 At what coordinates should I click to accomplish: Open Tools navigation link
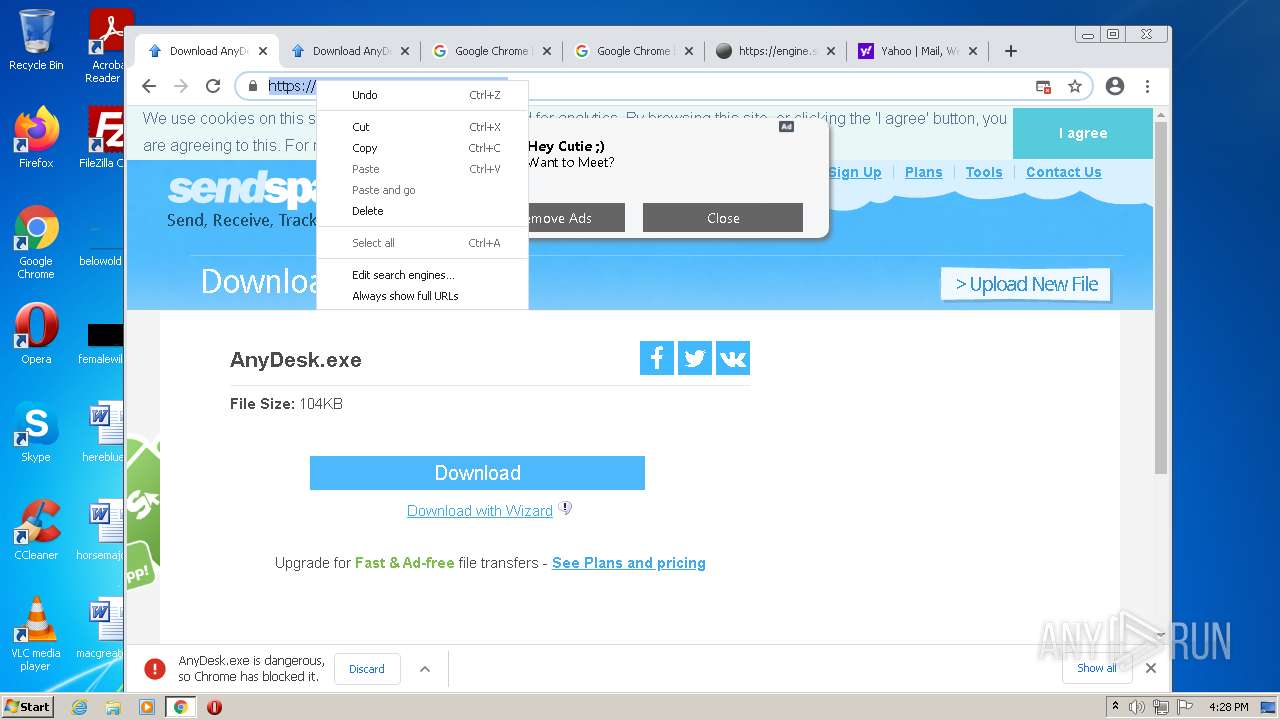(x=984, y=172)
